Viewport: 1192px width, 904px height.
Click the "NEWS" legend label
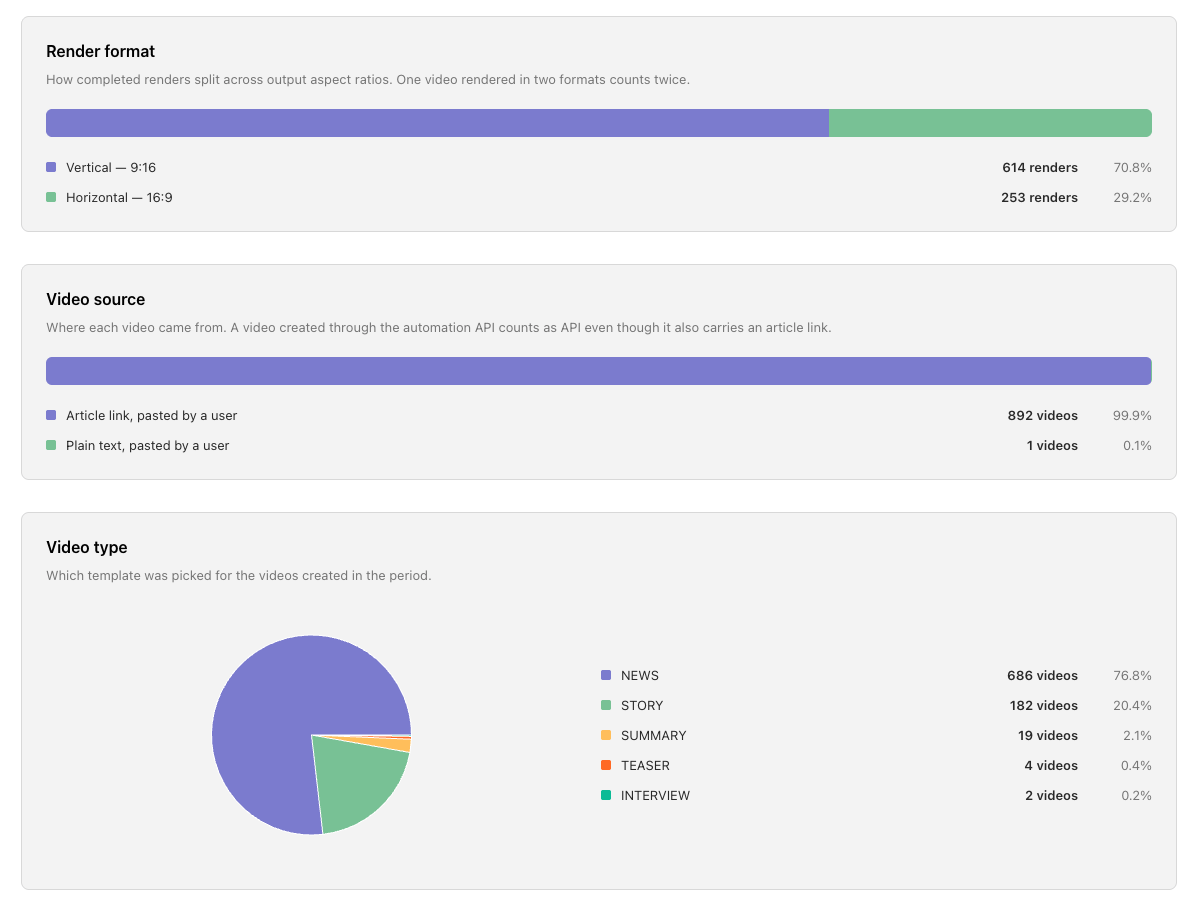pyautogui.click(x=640, y=676)
